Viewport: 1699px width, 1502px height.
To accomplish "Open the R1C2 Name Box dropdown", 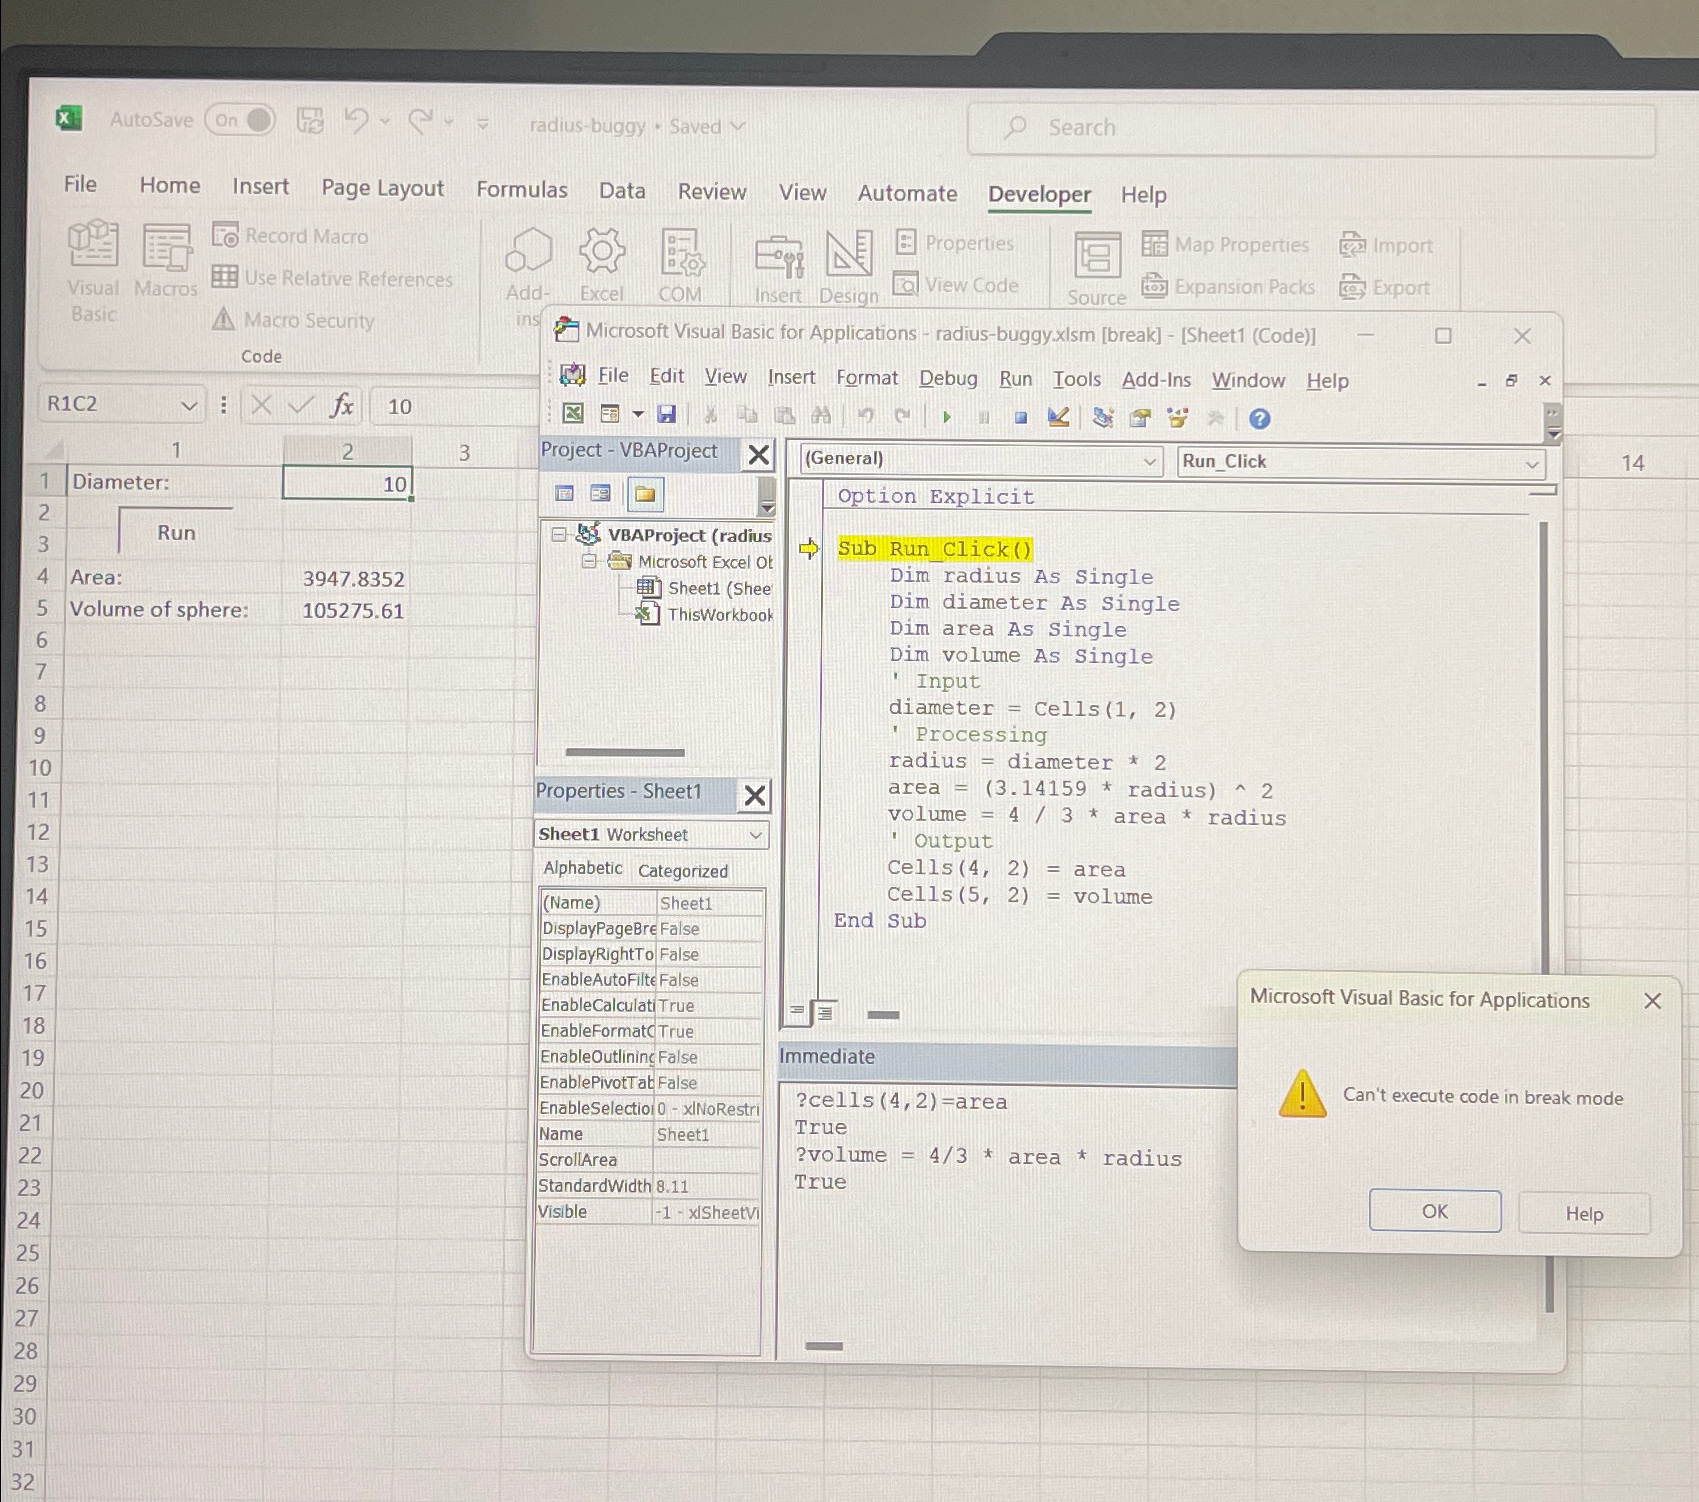I will tap(188, 405).
